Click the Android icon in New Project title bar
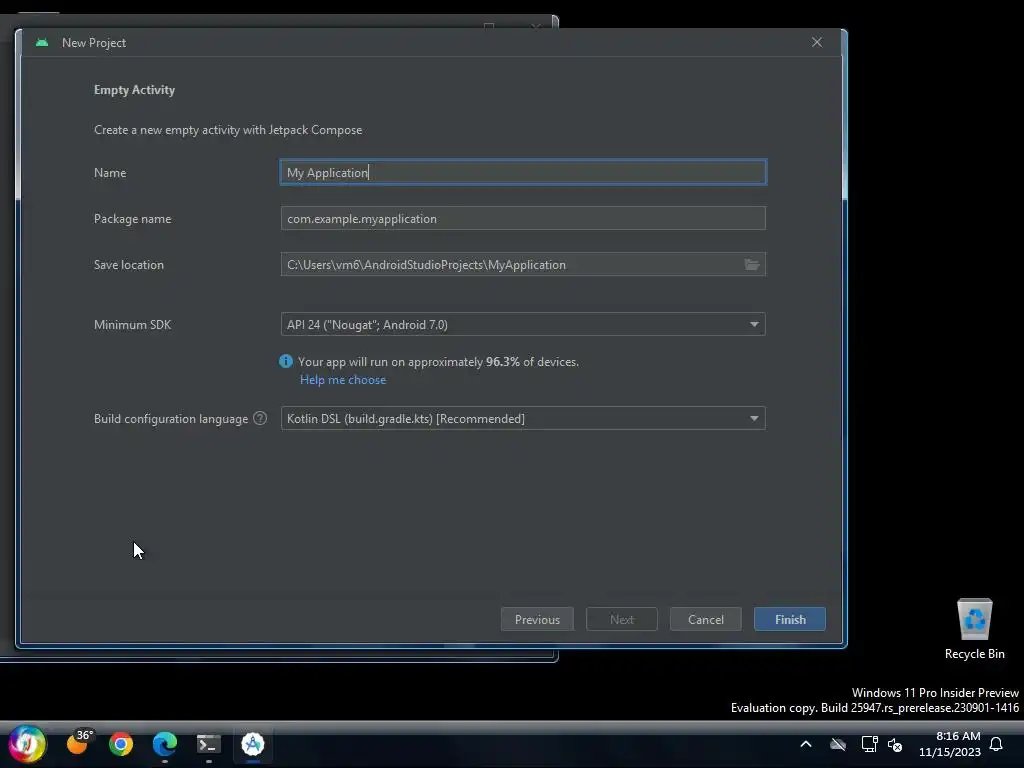 pos(42,42)
